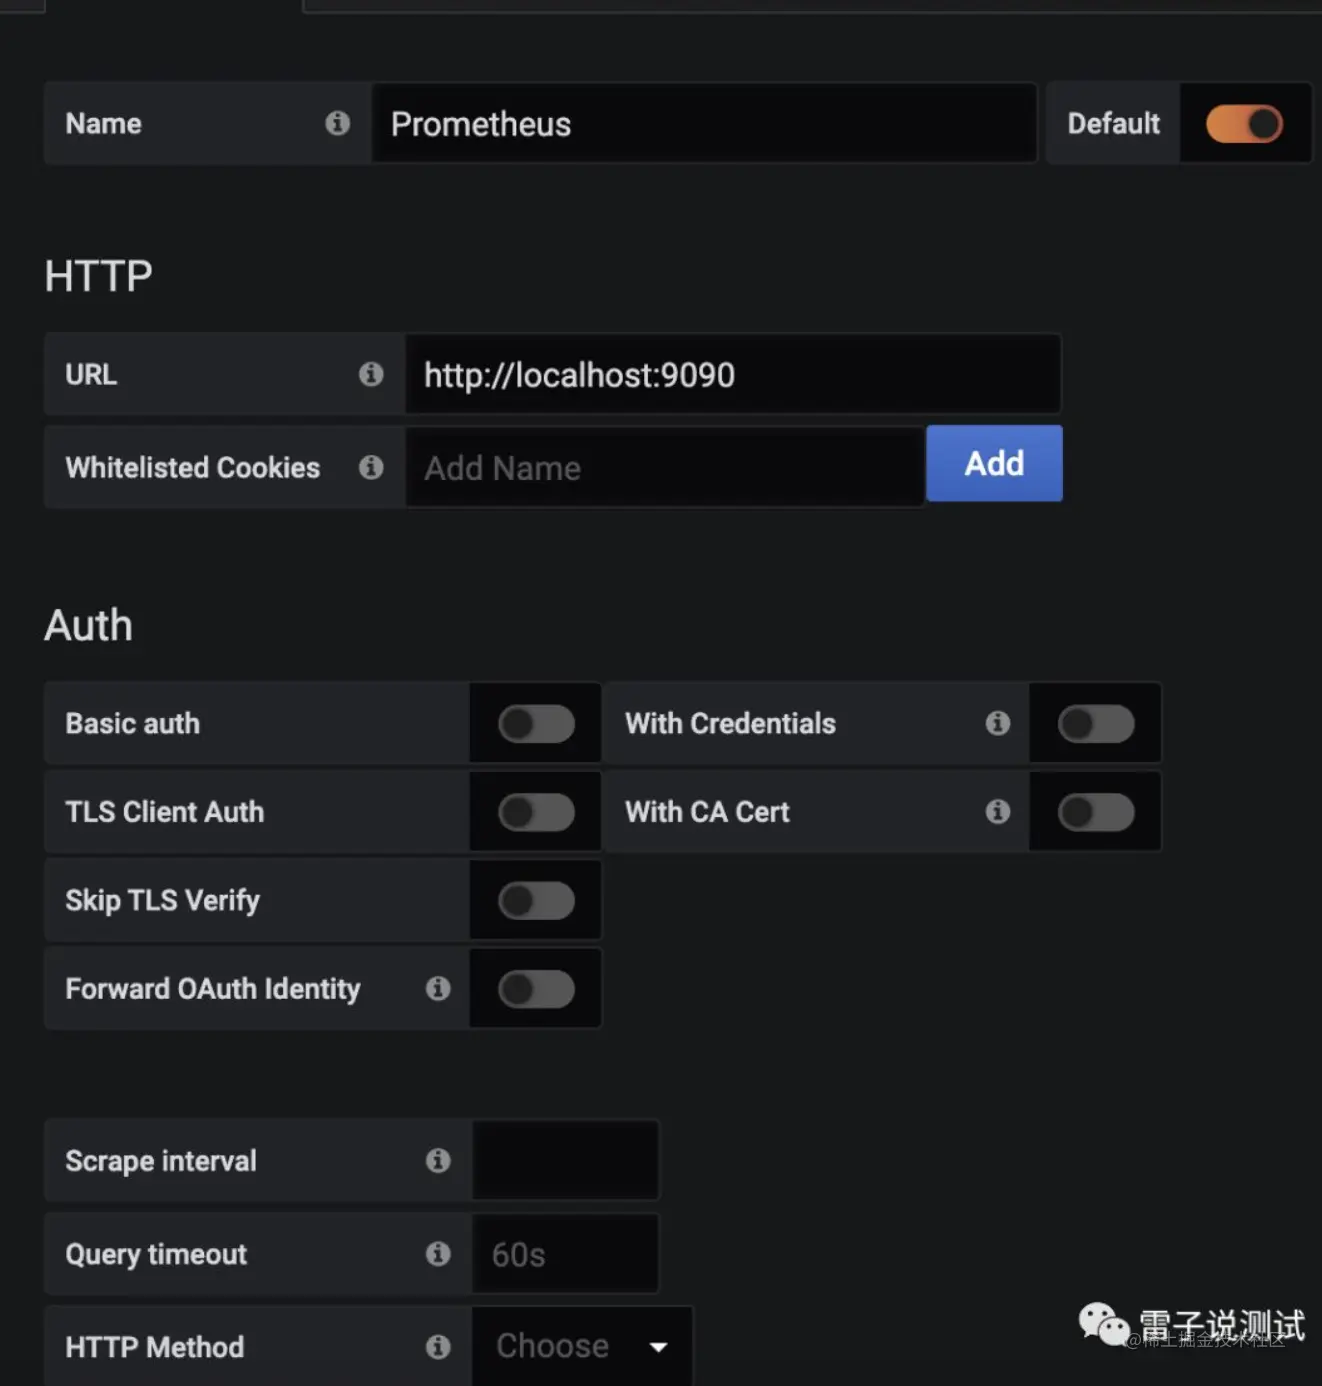This screenshot has height=1386, width=1322.
Task: Click the Basic auth label
Action: tap(133, 723)
